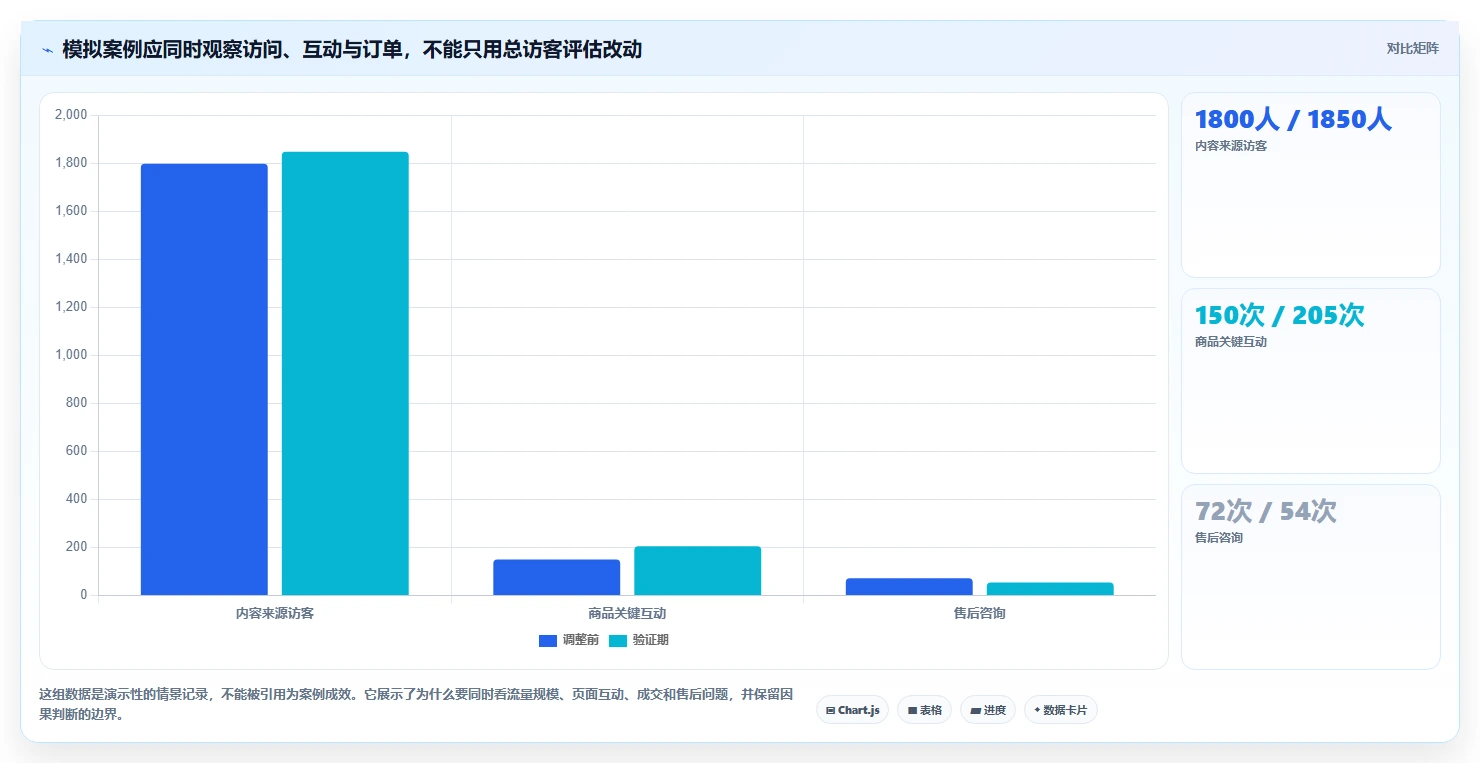
Task: Click the 售后咨询 card caption
Action: (1219, 538)
